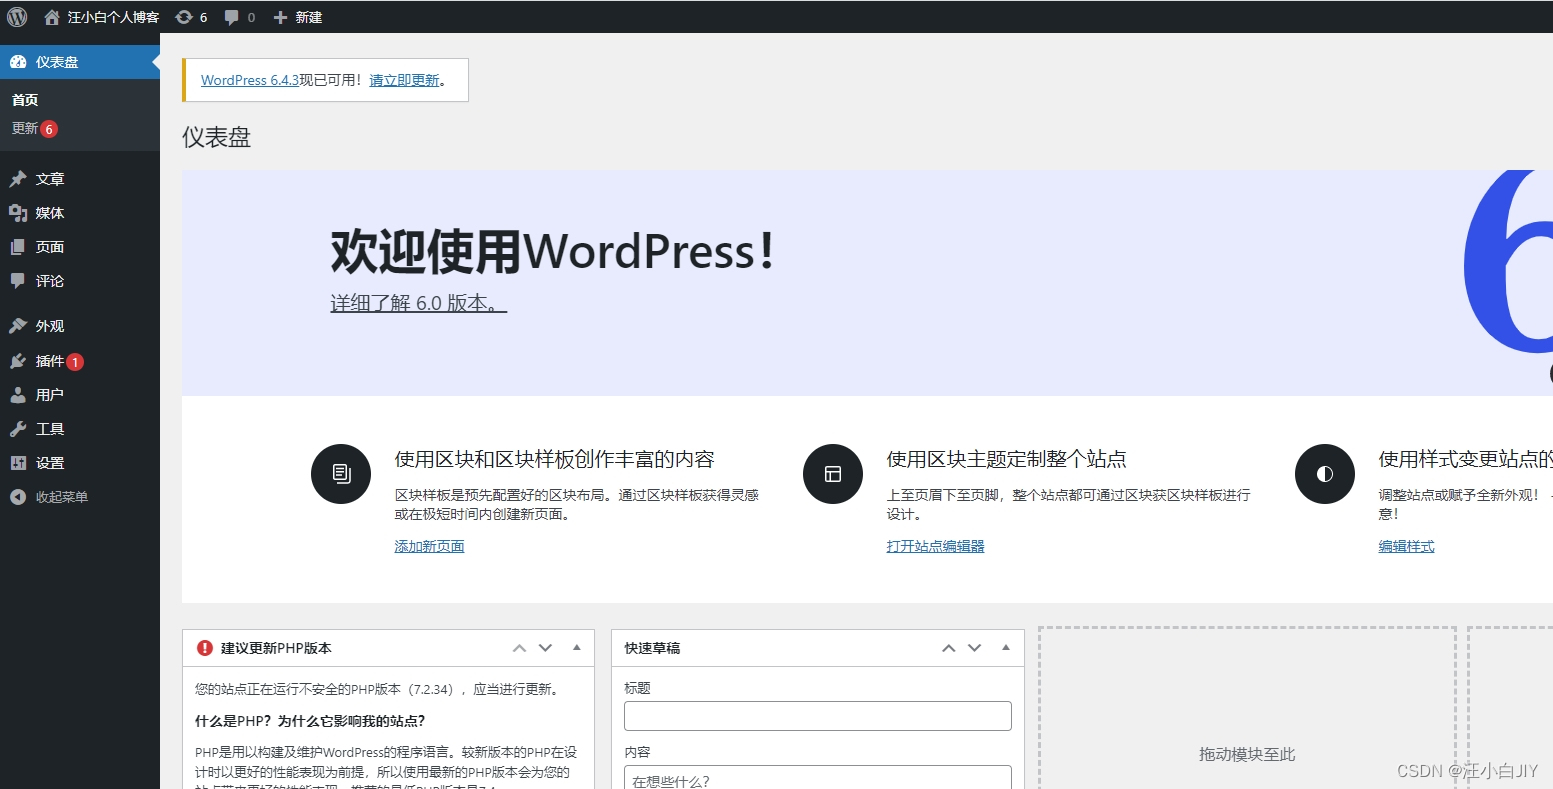Screen dimensions: 1553x789
Task: Open the 用户 users menu
Action: tap(80, 395)
